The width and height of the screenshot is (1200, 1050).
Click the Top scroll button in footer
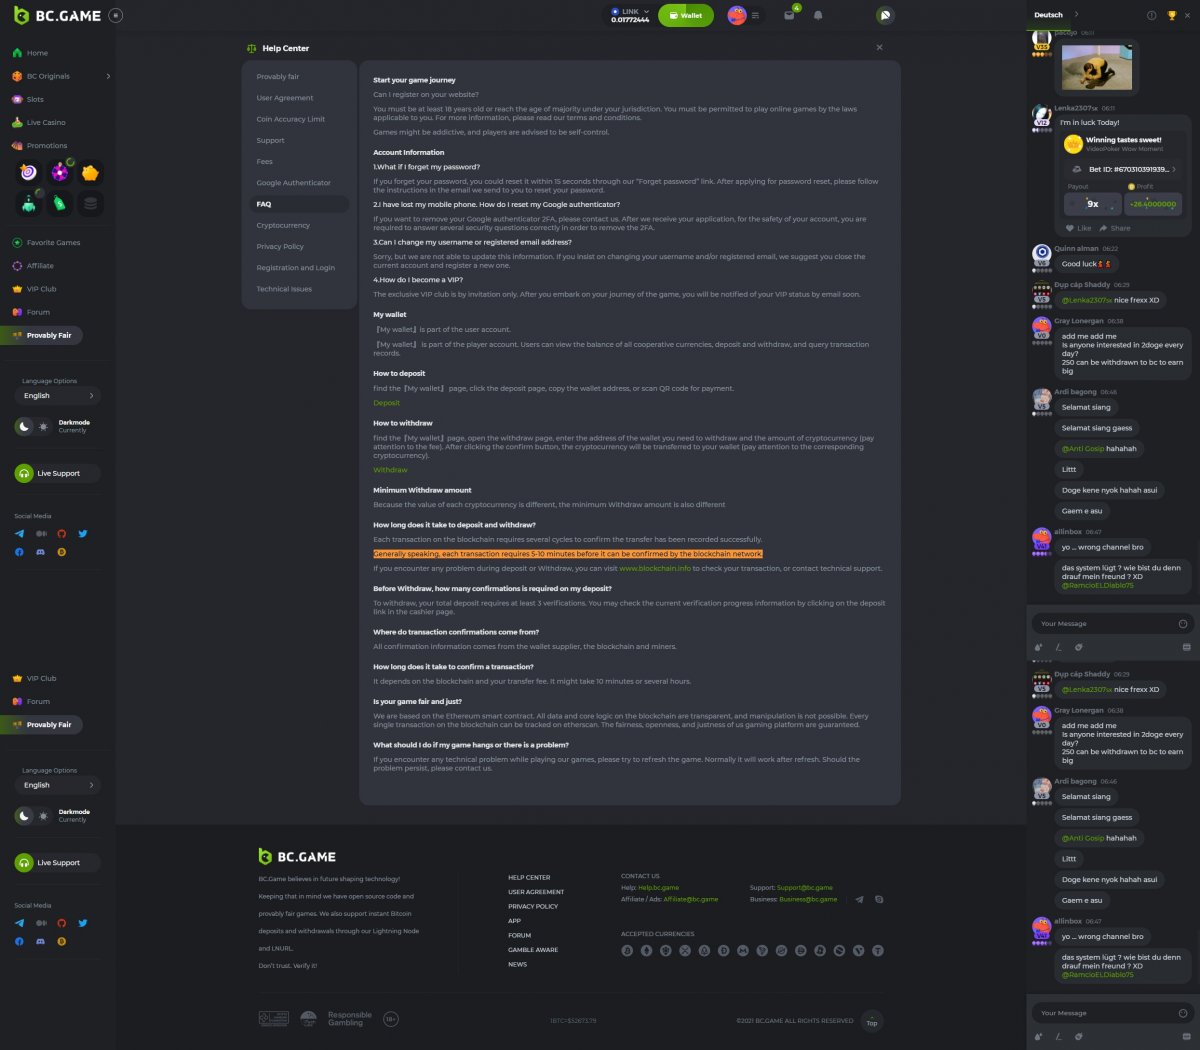(871, 1022)
